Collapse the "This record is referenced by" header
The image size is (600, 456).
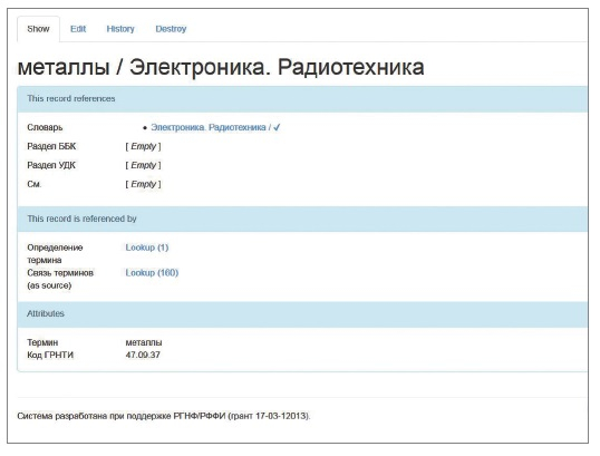click(x=81, y=217)
